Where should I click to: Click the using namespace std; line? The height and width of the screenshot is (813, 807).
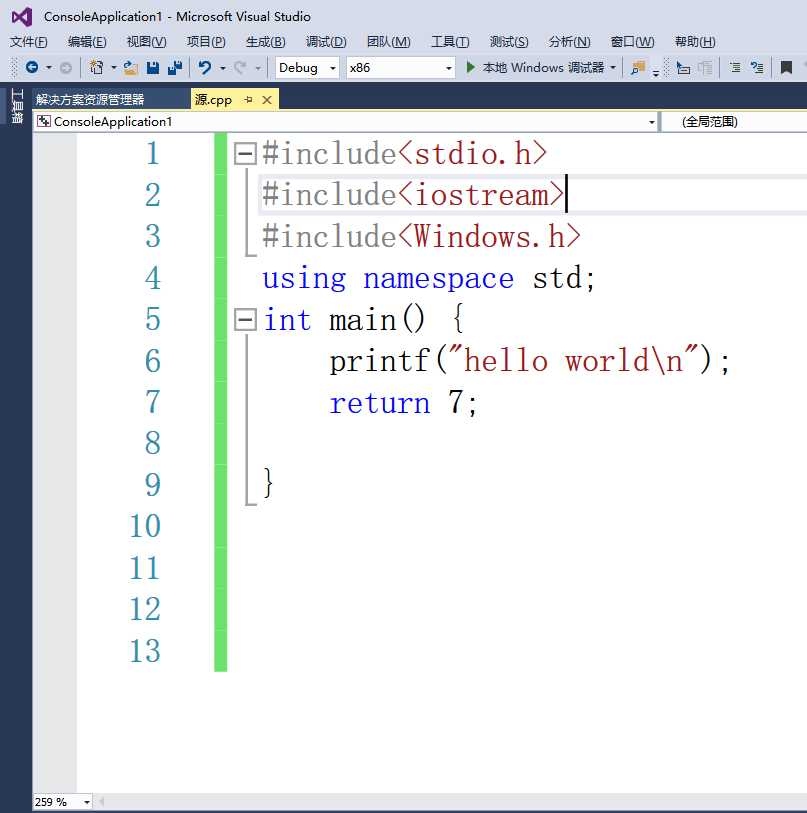point(428,279)
